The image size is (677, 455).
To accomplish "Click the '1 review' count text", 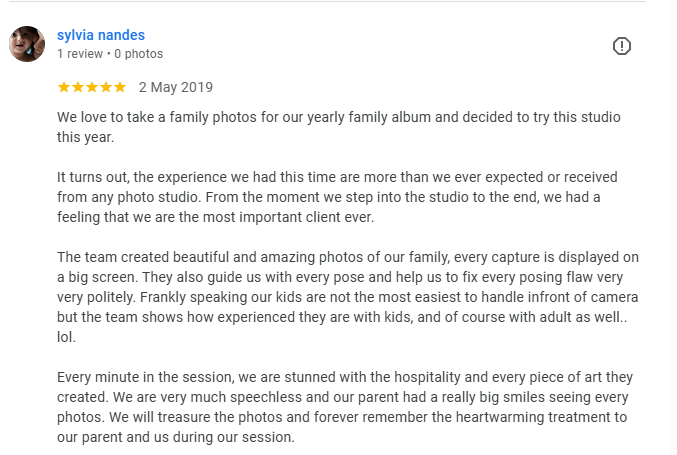I will [80, 54].
